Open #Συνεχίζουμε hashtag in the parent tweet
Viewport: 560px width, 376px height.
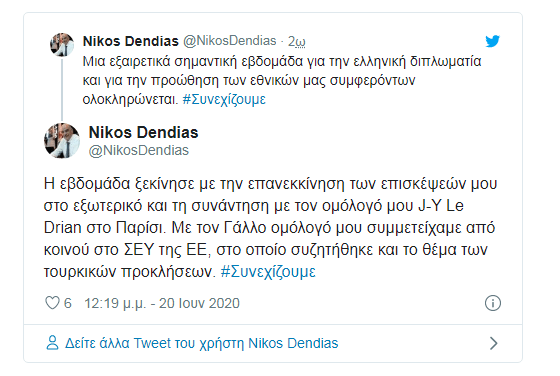point(224,99)
